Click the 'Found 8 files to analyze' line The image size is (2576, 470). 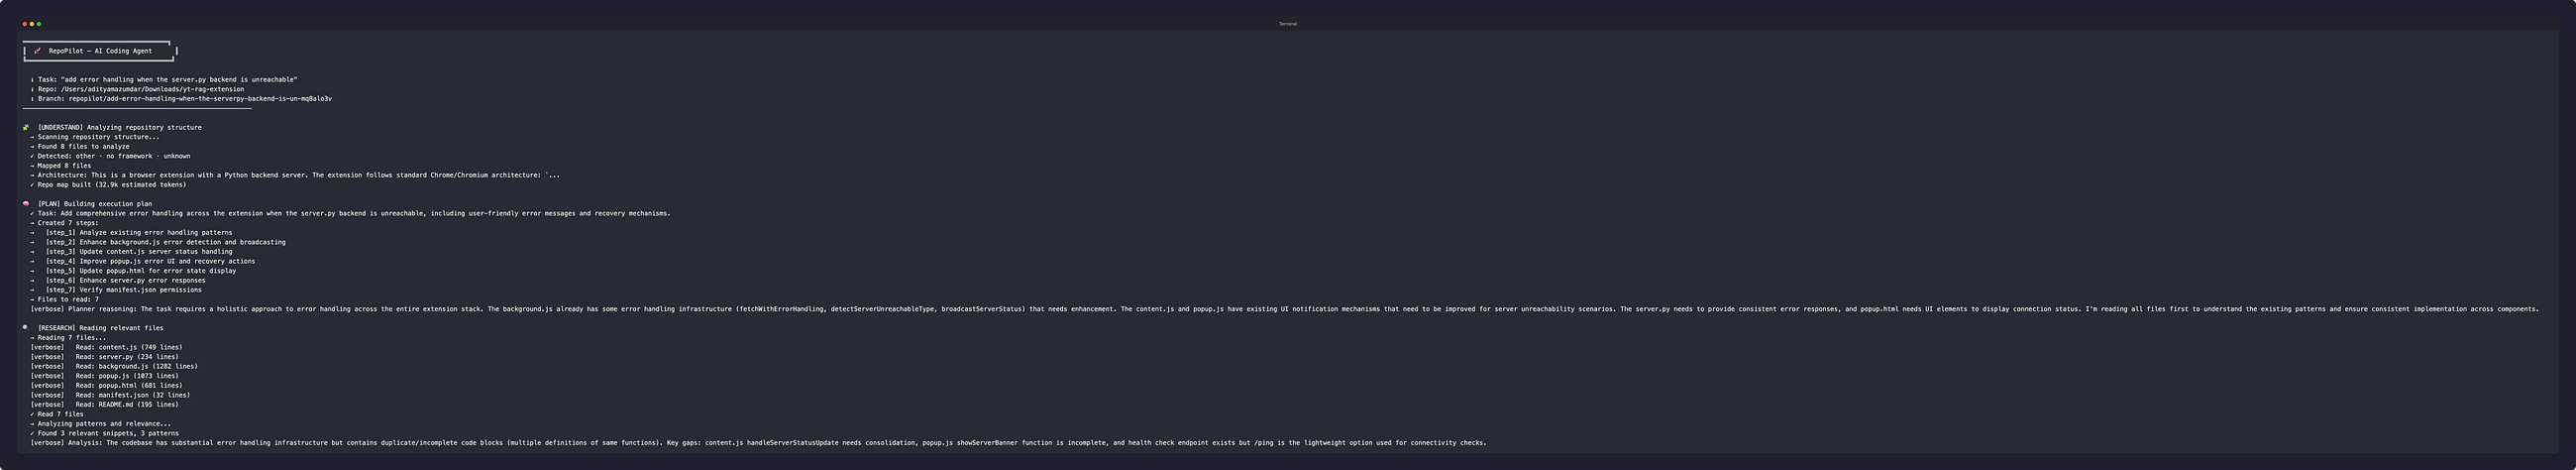pyautogui.click(x=80, y=147)
